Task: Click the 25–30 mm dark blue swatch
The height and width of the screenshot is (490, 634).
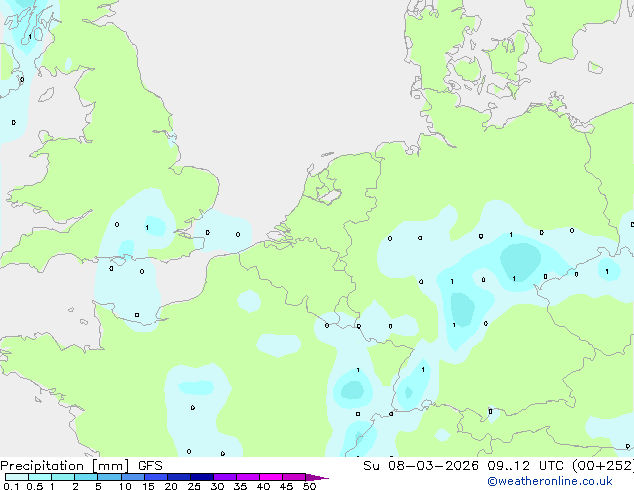Action: pyautogui.click(x=201, y=477)
